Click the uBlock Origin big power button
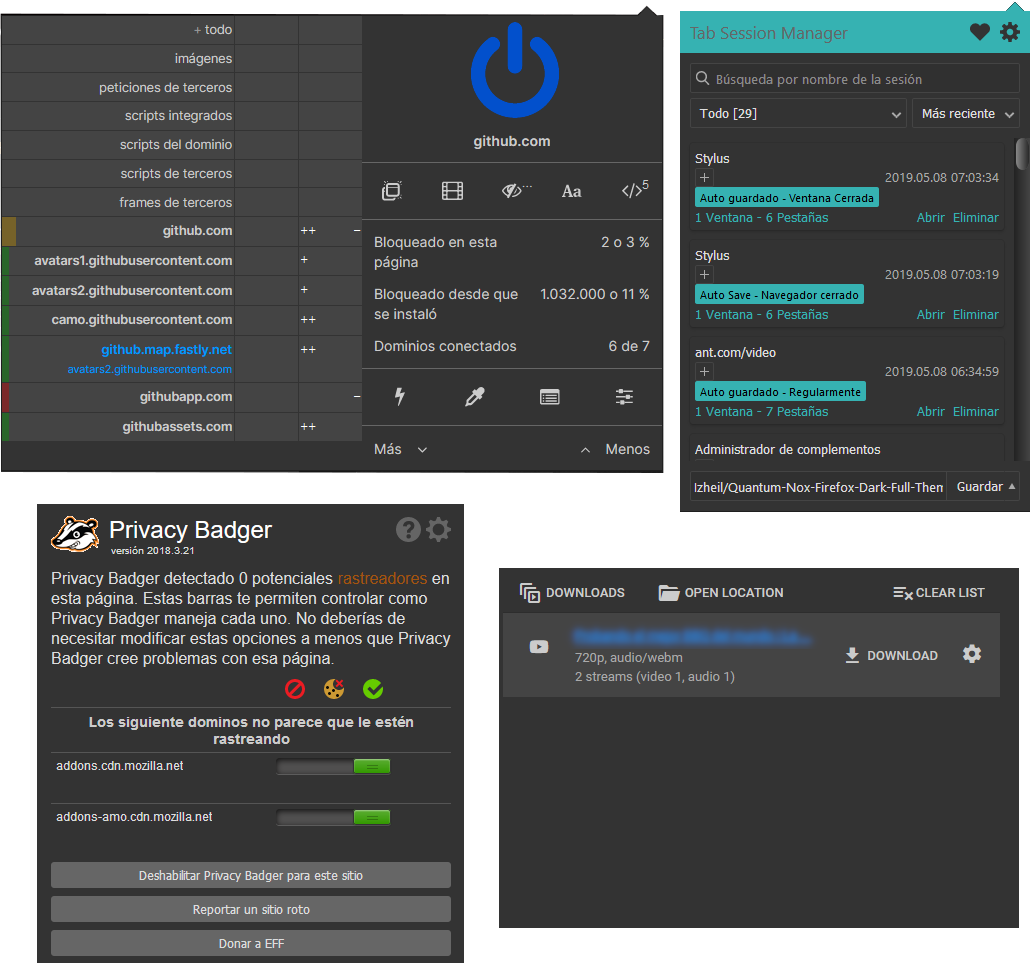 click(515, 70)
